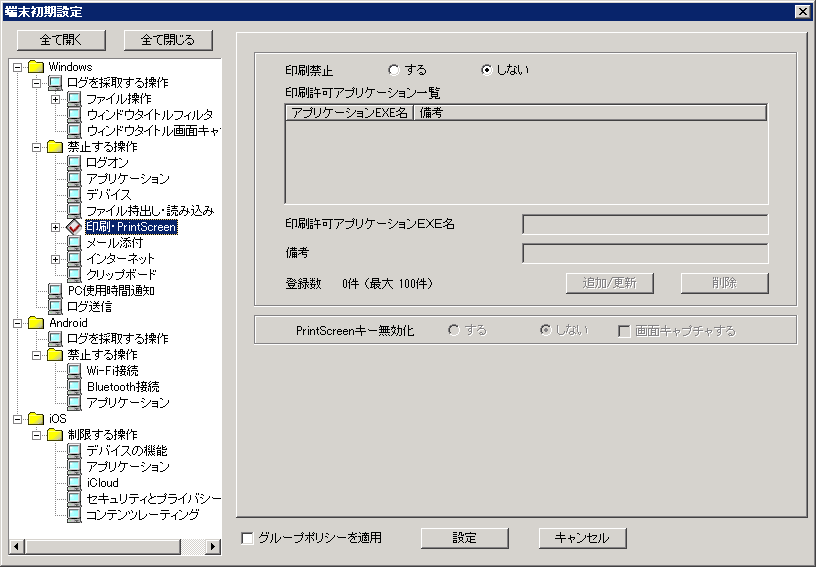Click the Windows folder icon
The image size is (816, 567).
click(x=36, y=67)
